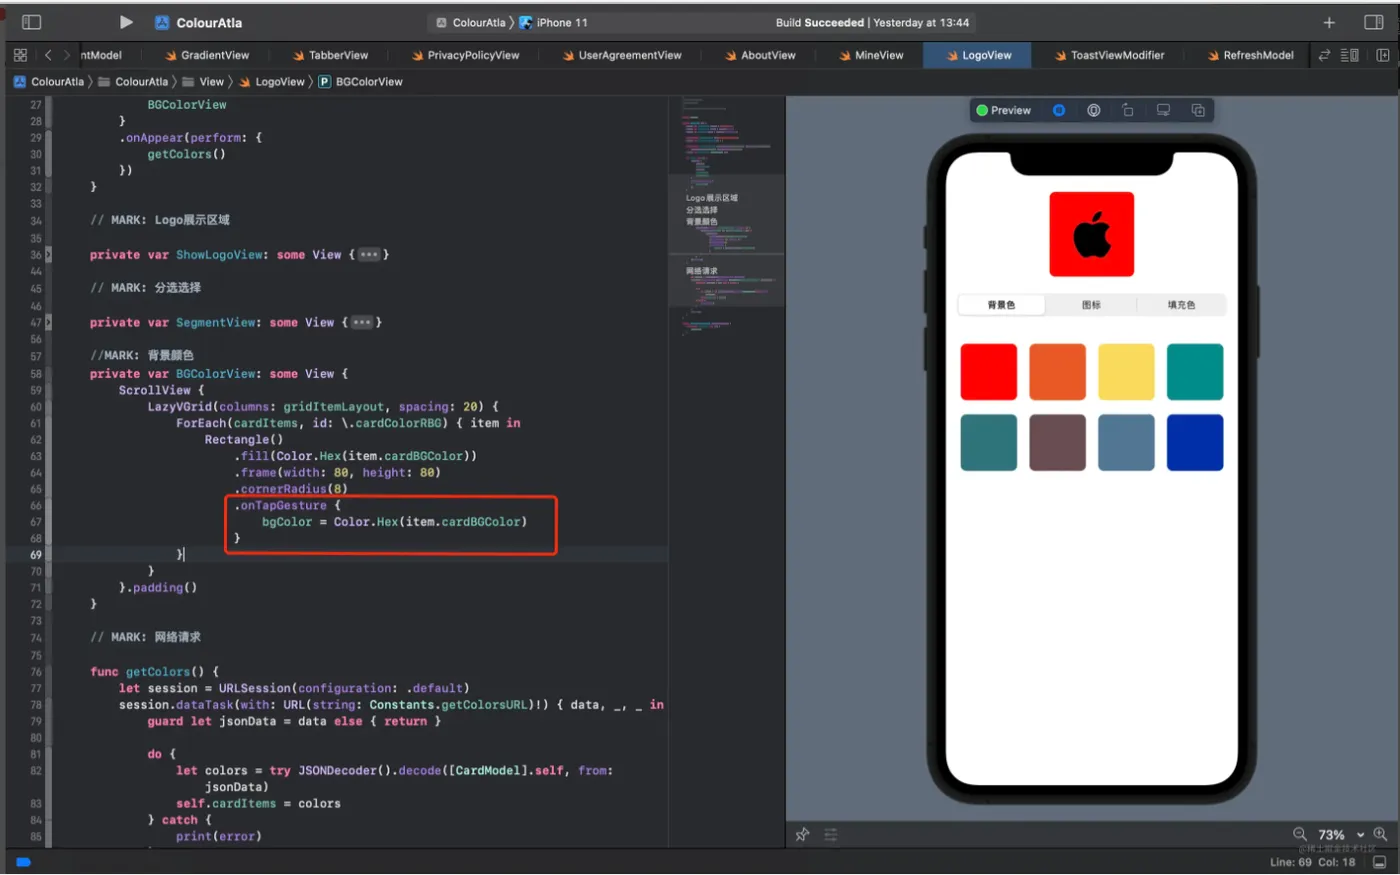Pick the orange color swatch
The image size is (1400, 875).
tap(1058, 372)
